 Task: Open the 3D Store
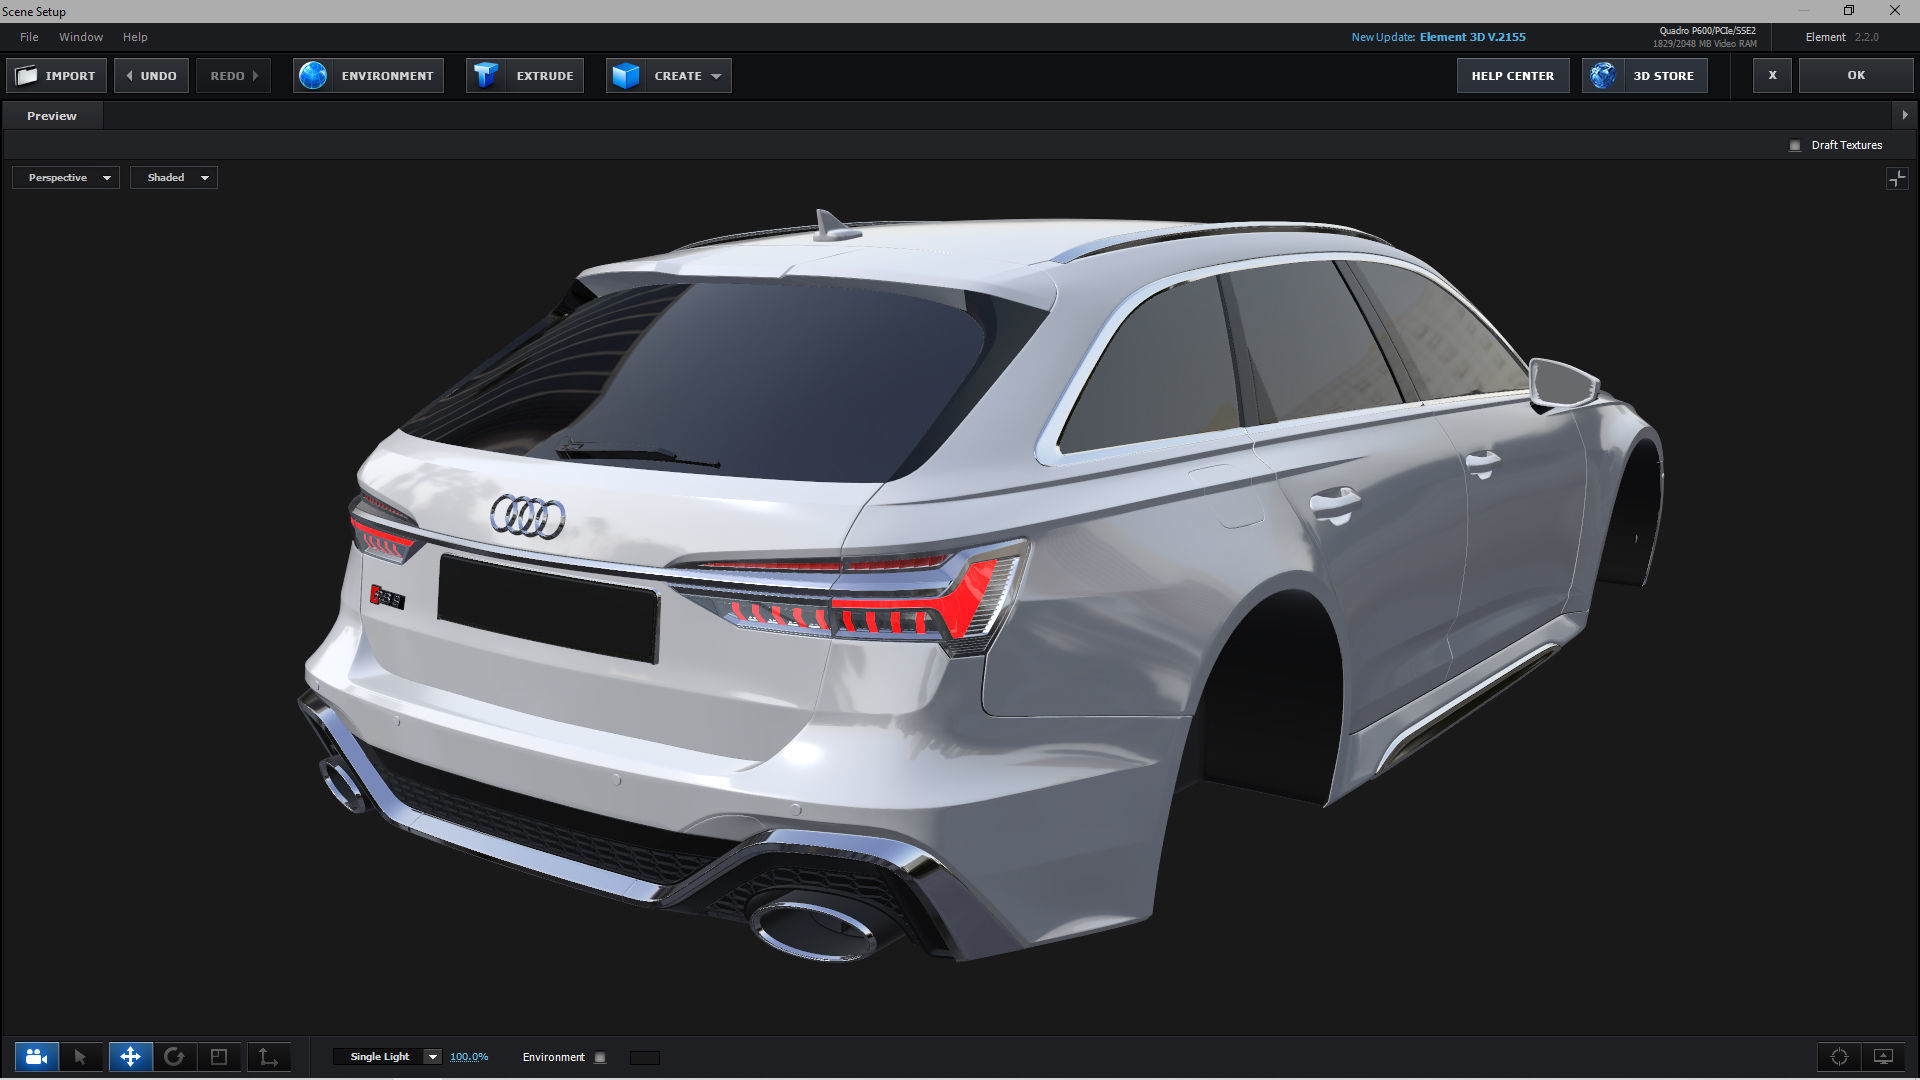pyautogui.click(x=1645, y=76)
